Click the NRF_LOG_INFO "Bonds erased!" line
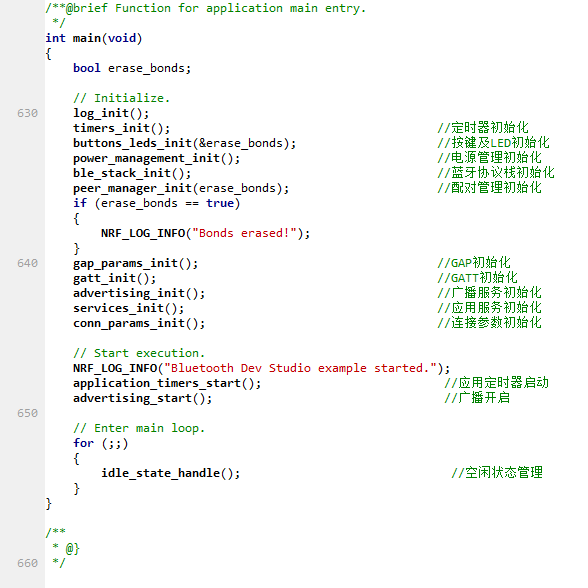 point(206,233)
